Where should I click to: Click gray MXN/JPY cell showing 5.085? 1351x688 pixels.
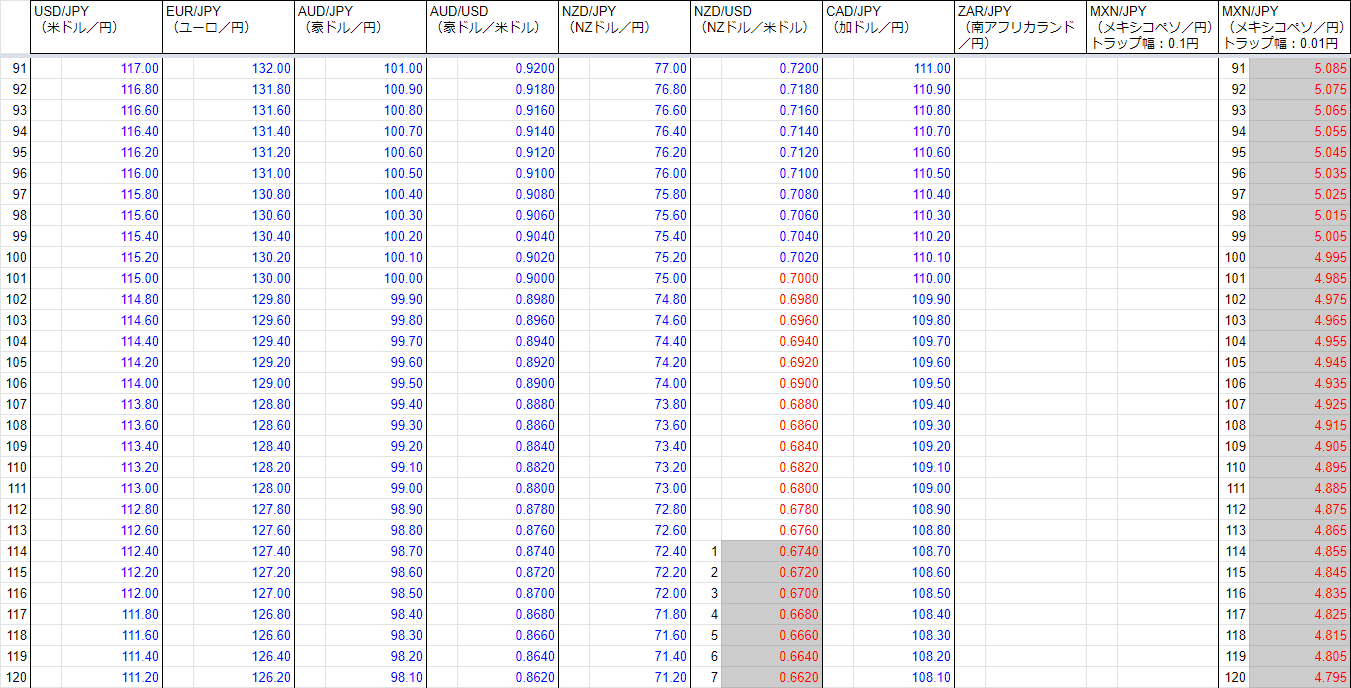[x=1299, y=68]
